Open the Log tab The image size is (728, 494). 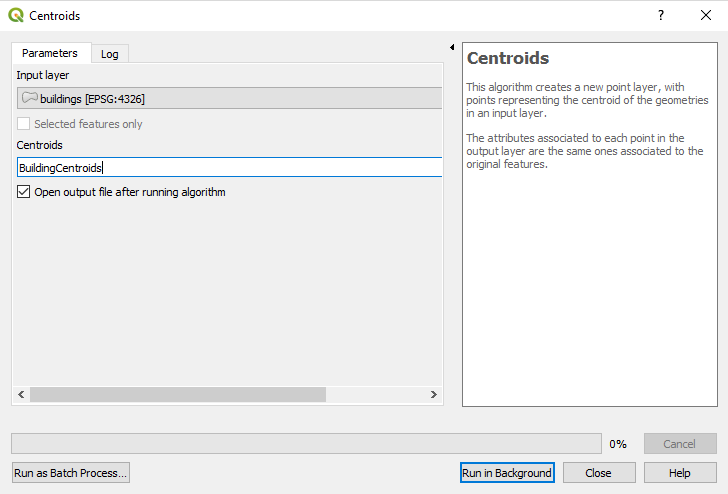[x=110, y=54]
